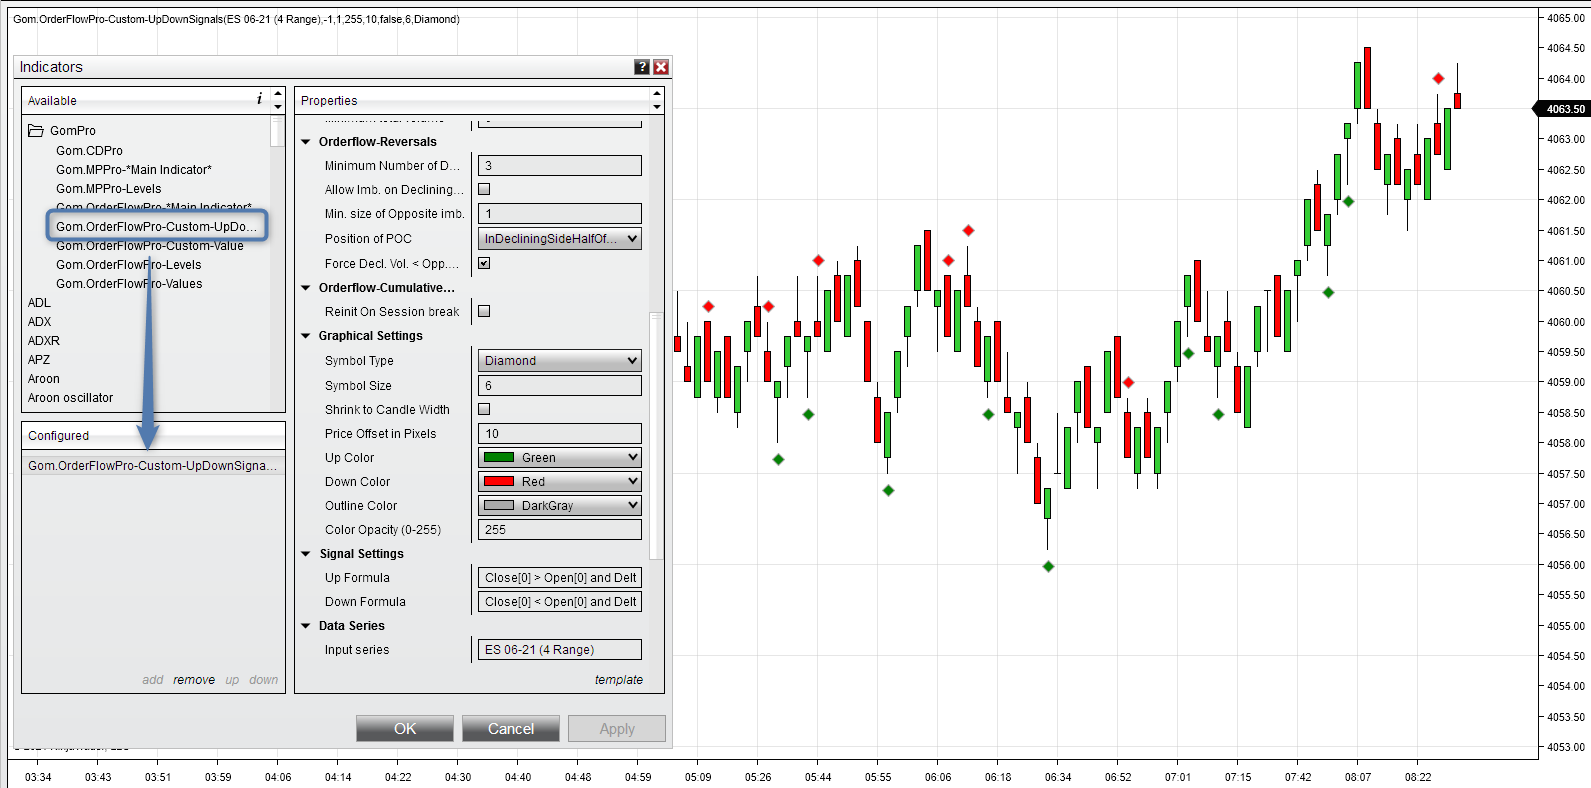Screen dimensions: 1591x788
Task: Click Cancel in the Indicators dialog
Action: click(511, 729)
